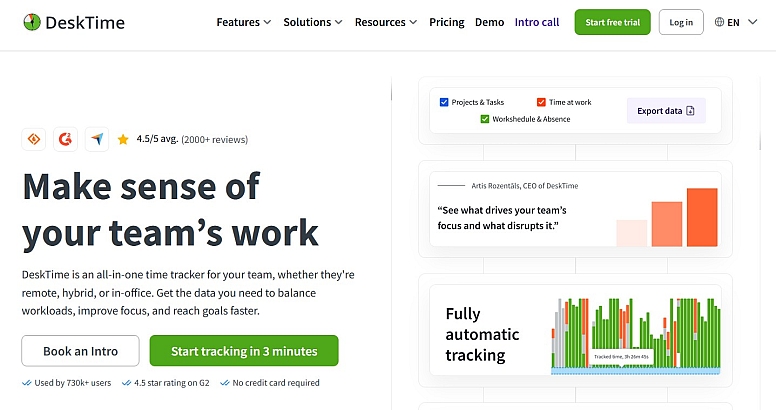Open the Intro call link
This screenshot has height=410, width=776.
pos(537,22)
